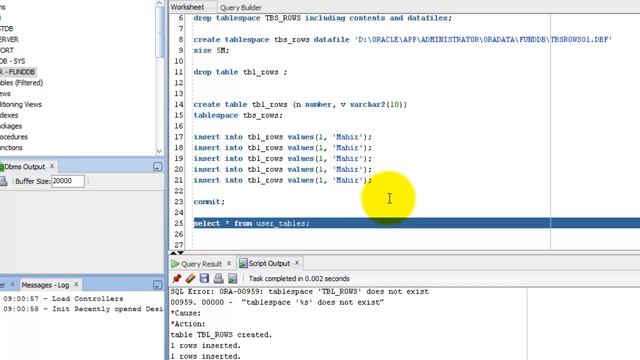The width and height of the screenshot is (640, 360).
Task: Click the 'commit;' statement on line 23
Action: click(x=209, y=202)
